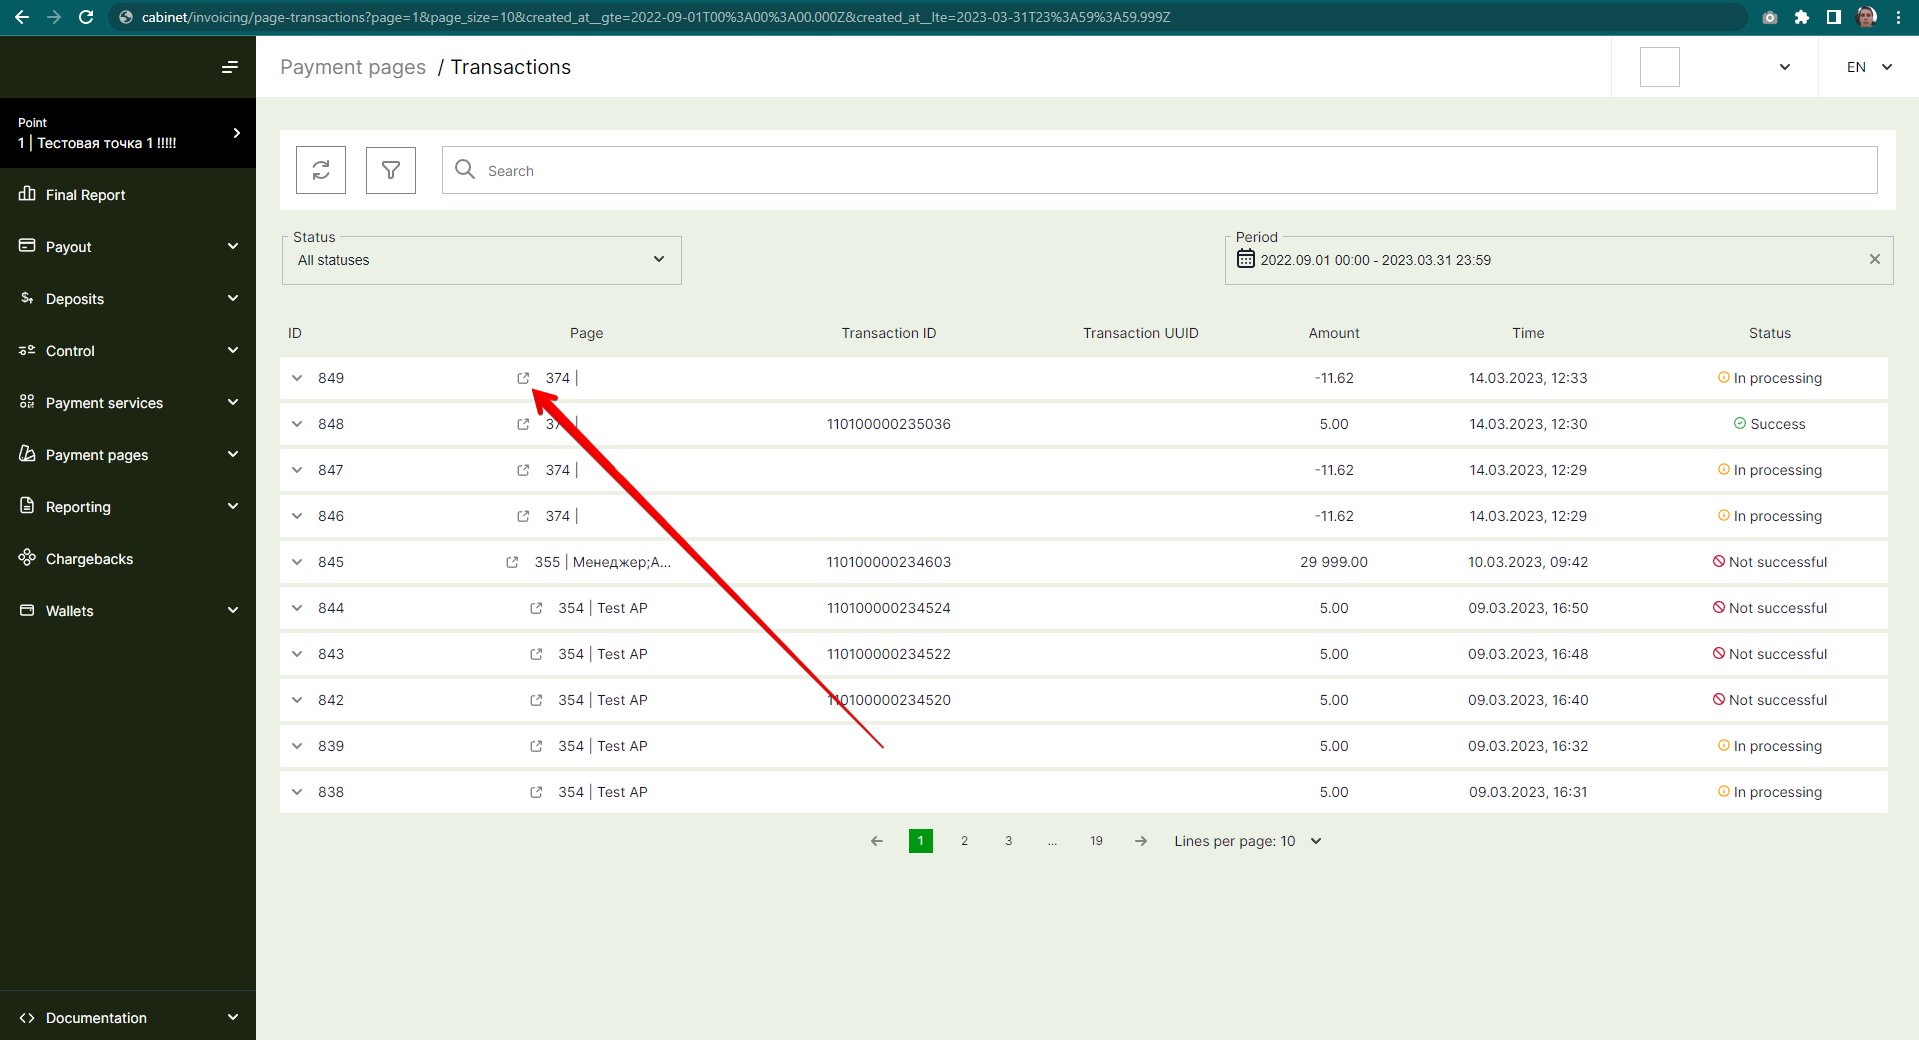Screen dimensions: 1919x1040
Task: Open external link icon in row 843
Action: [536, 654]
